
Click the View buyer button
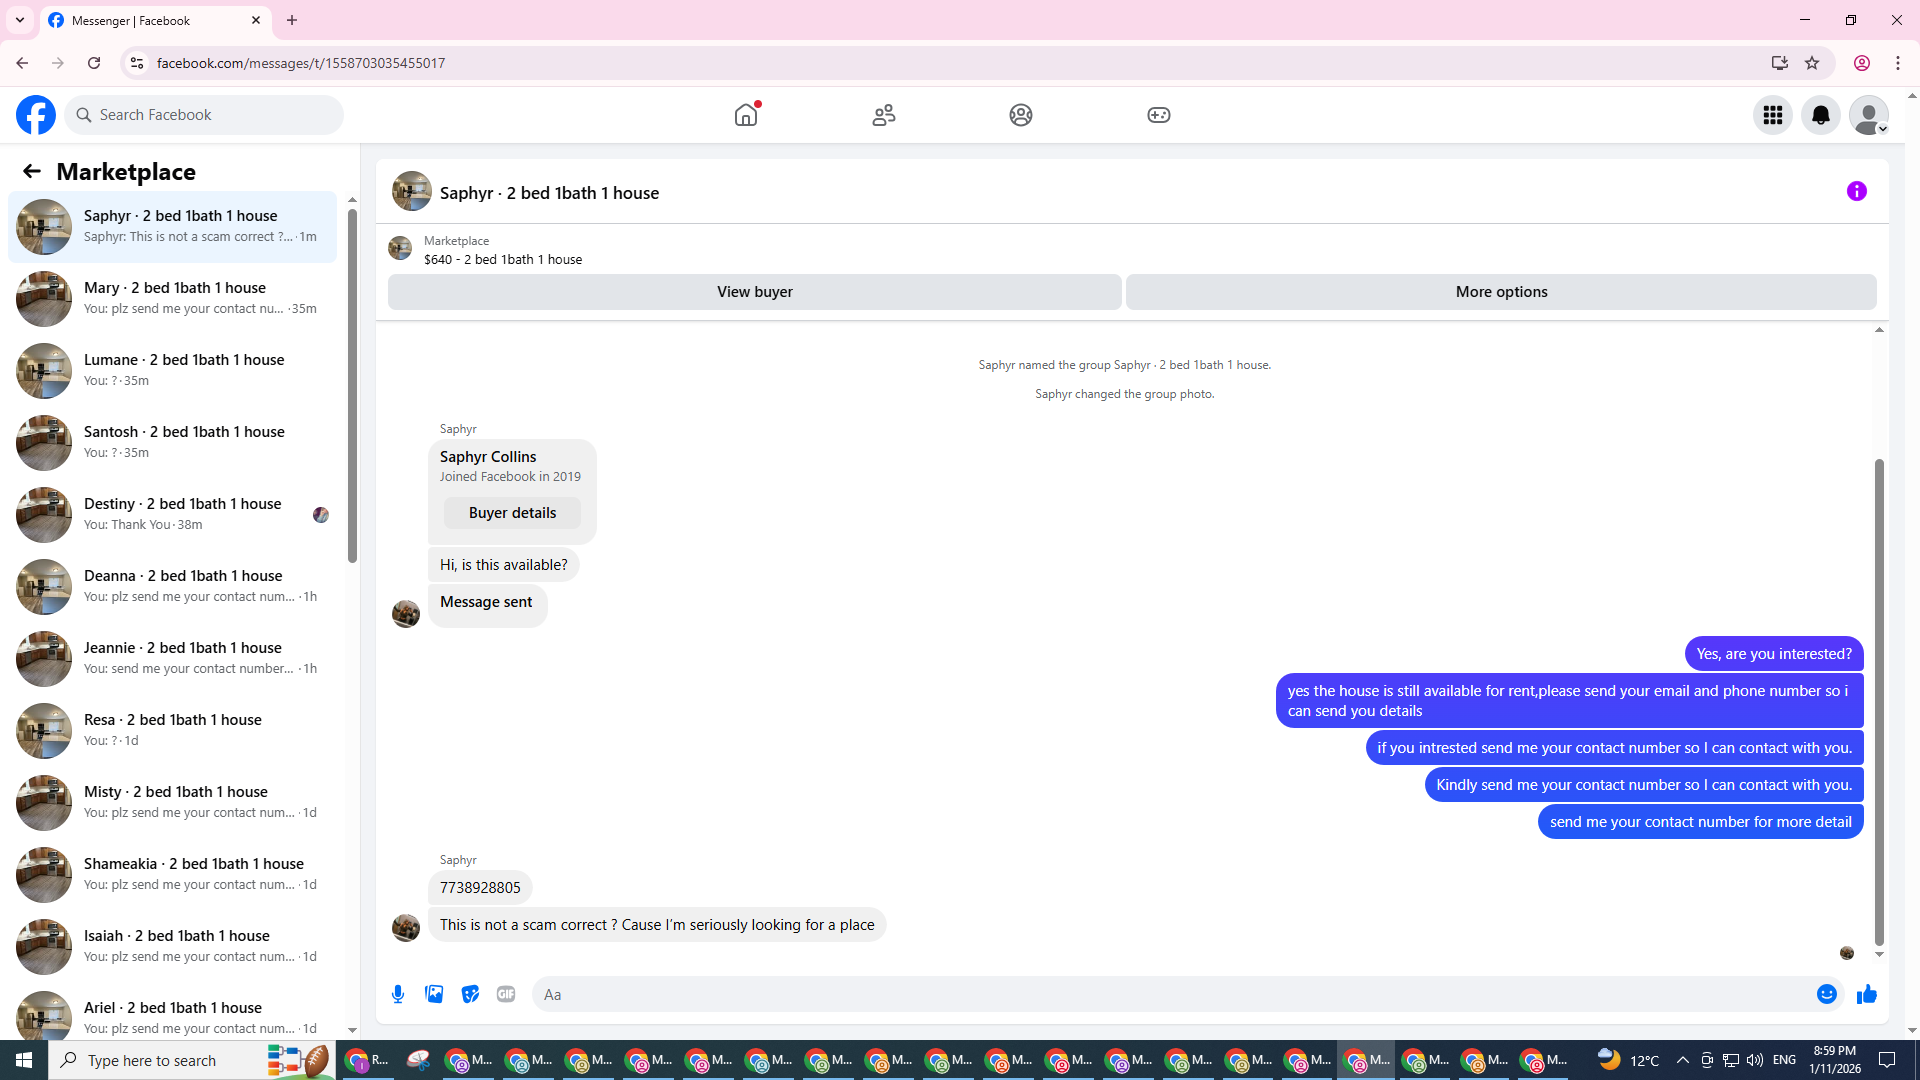(755, 292)
